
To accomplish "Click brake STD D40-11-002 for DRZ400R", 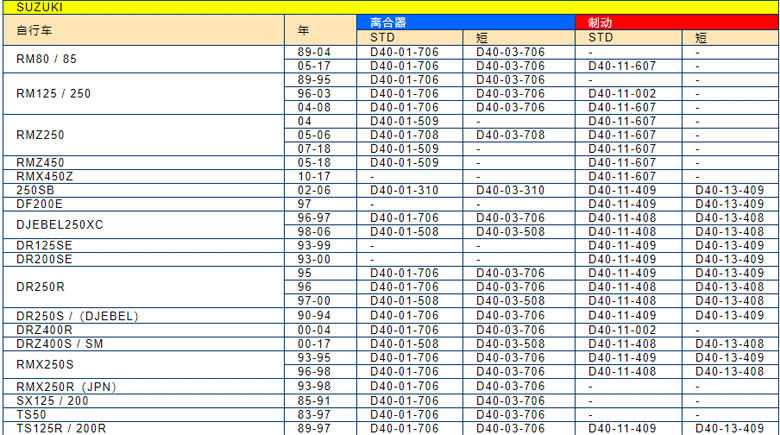I will tap(622, 330).
